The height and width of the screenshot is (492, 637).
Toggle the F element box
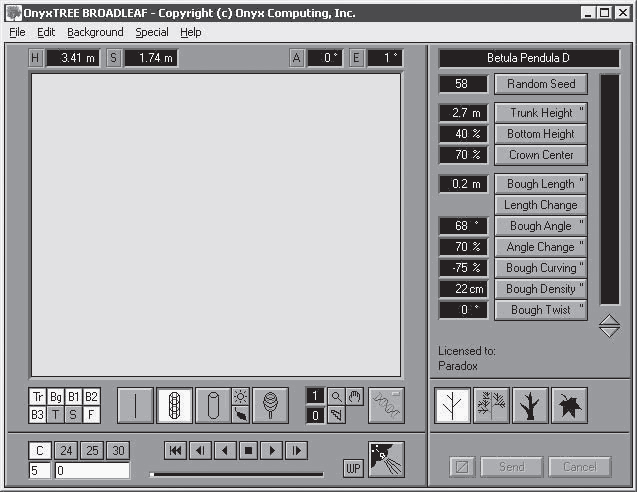pos(91,415)
